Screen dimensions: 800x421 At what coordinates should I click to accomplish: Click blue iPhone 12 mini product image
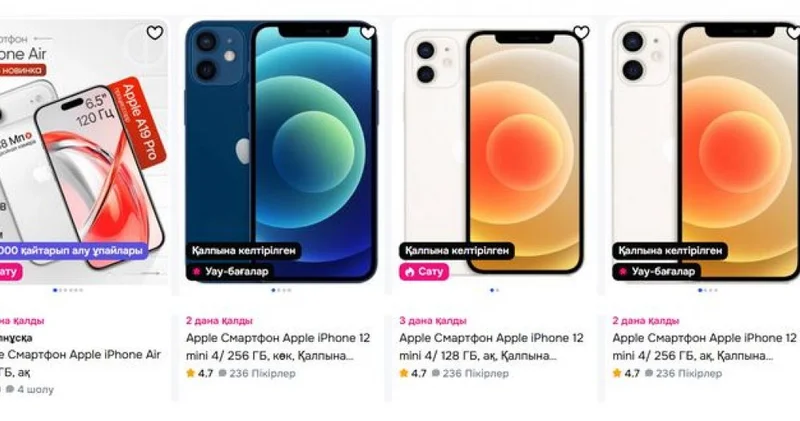click(x=281, y=151)
